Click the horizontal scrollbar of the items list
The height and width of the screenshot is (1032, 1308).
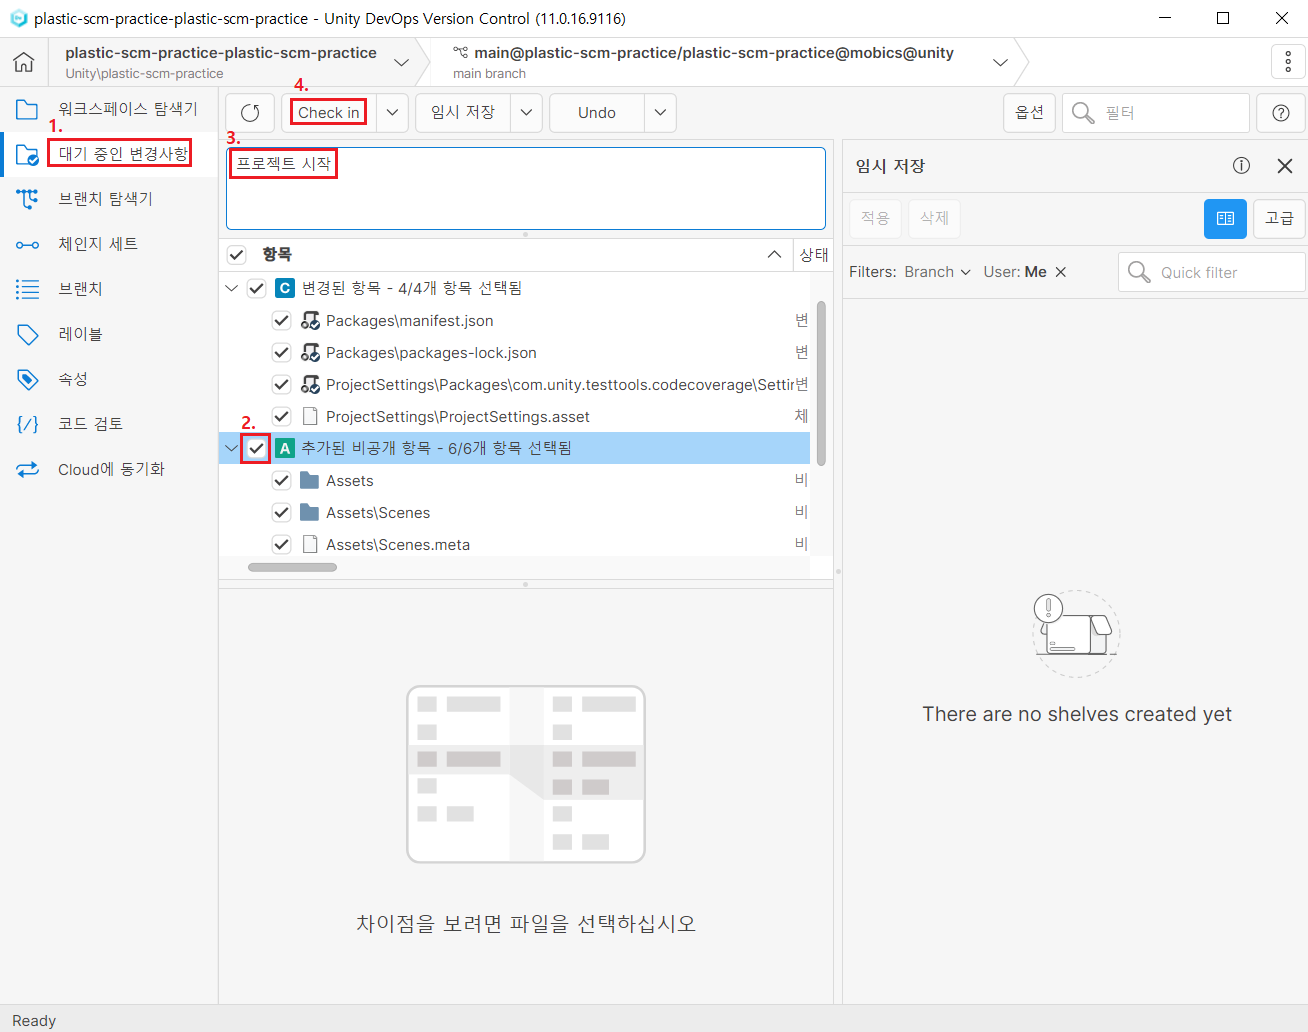[292, 567]
